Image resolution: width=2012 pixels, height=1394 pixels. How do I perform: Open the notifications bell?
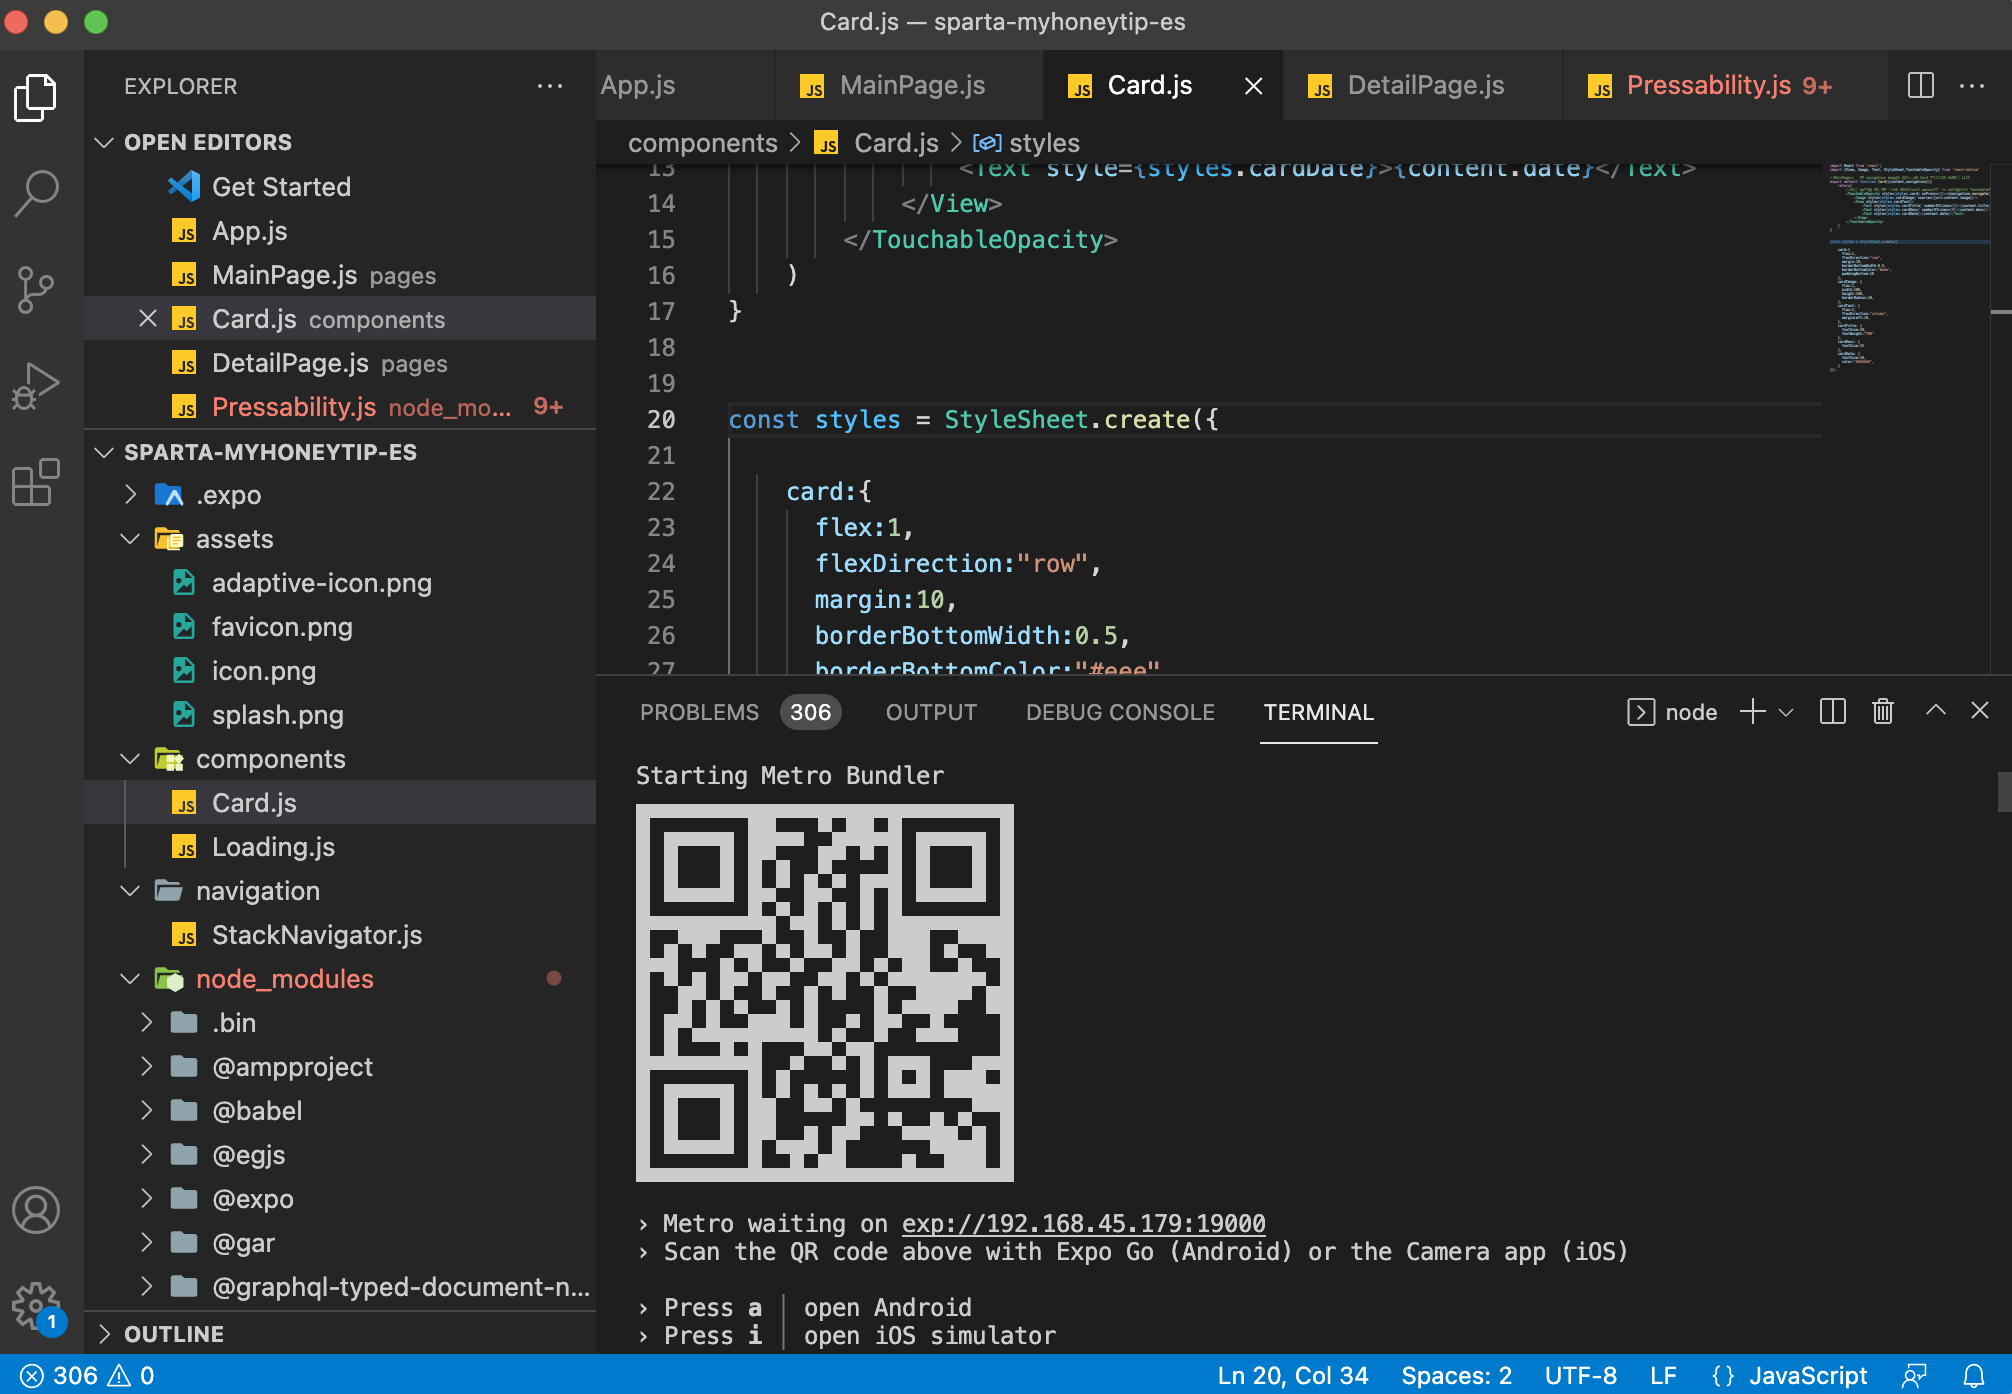pos(1974,1376)
